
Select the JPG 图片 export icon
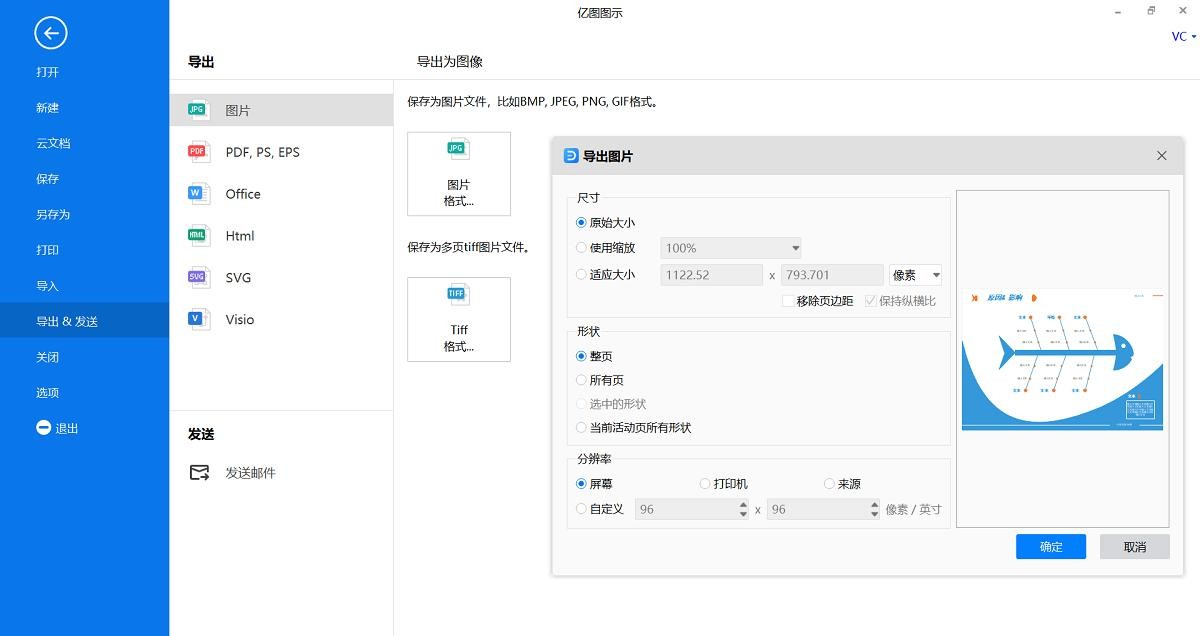click(x=198, y=110)
